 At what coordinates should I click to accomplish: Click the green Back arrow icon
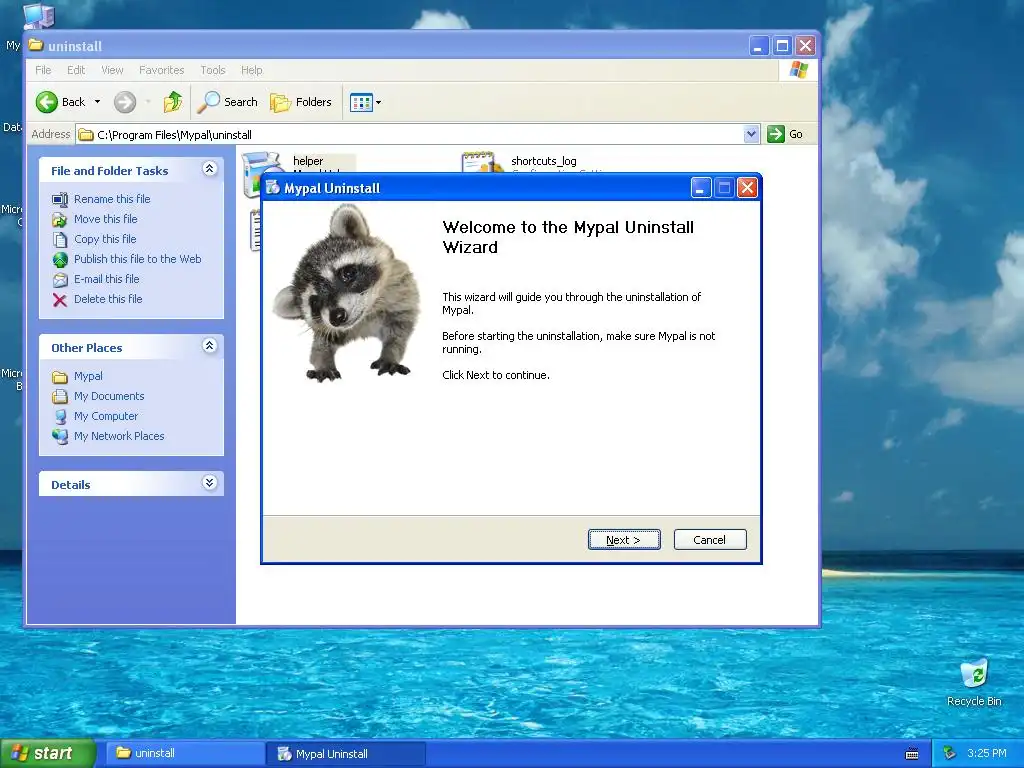coord(47,102)
